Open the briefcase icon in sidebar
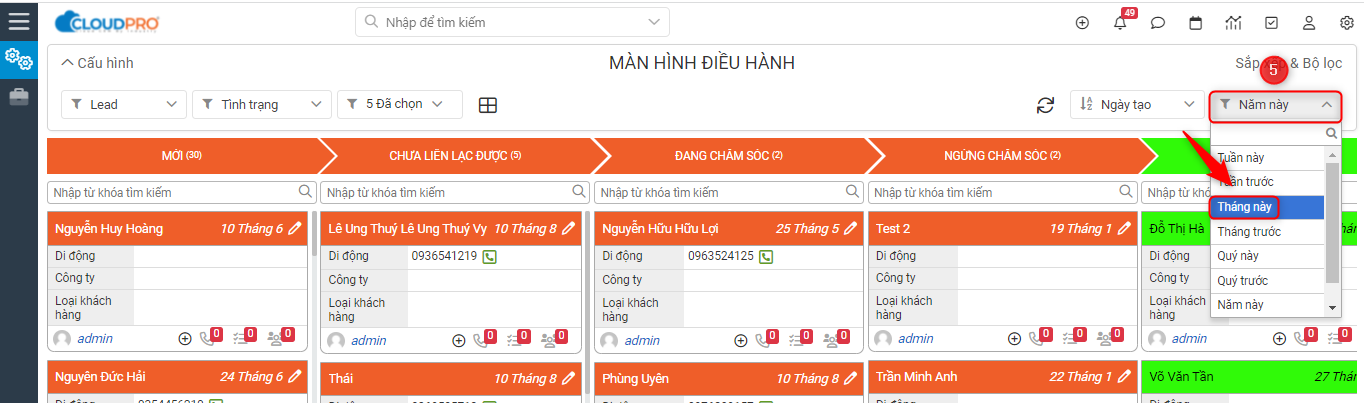This screenshot has width=1364, height=403. (x=18, y=97)
